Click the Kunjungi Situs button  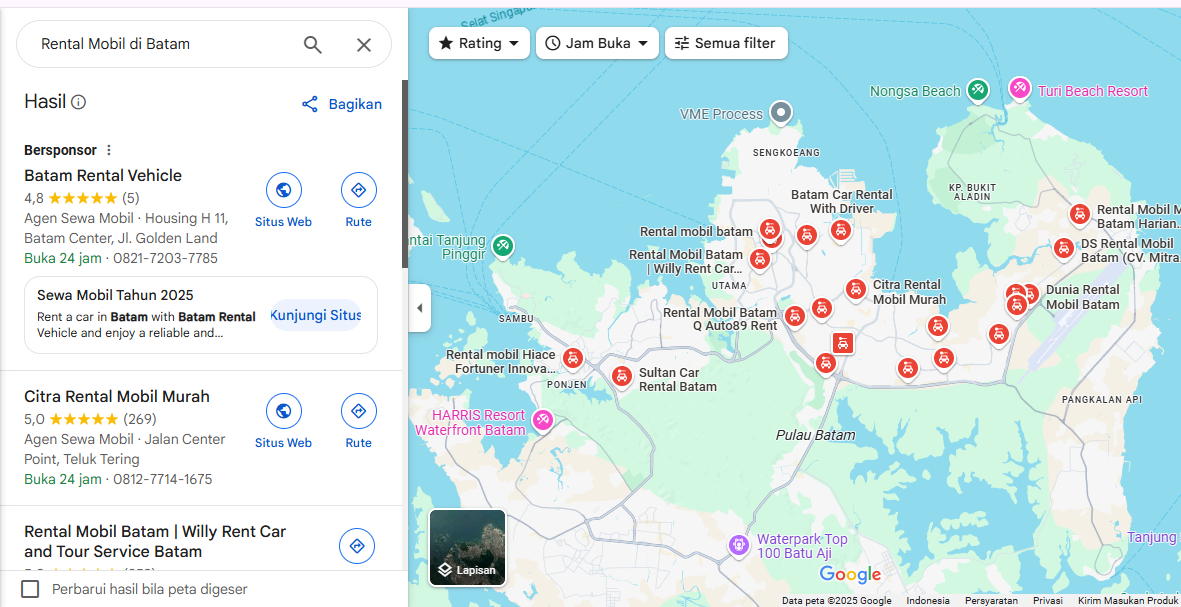point(316,315)
